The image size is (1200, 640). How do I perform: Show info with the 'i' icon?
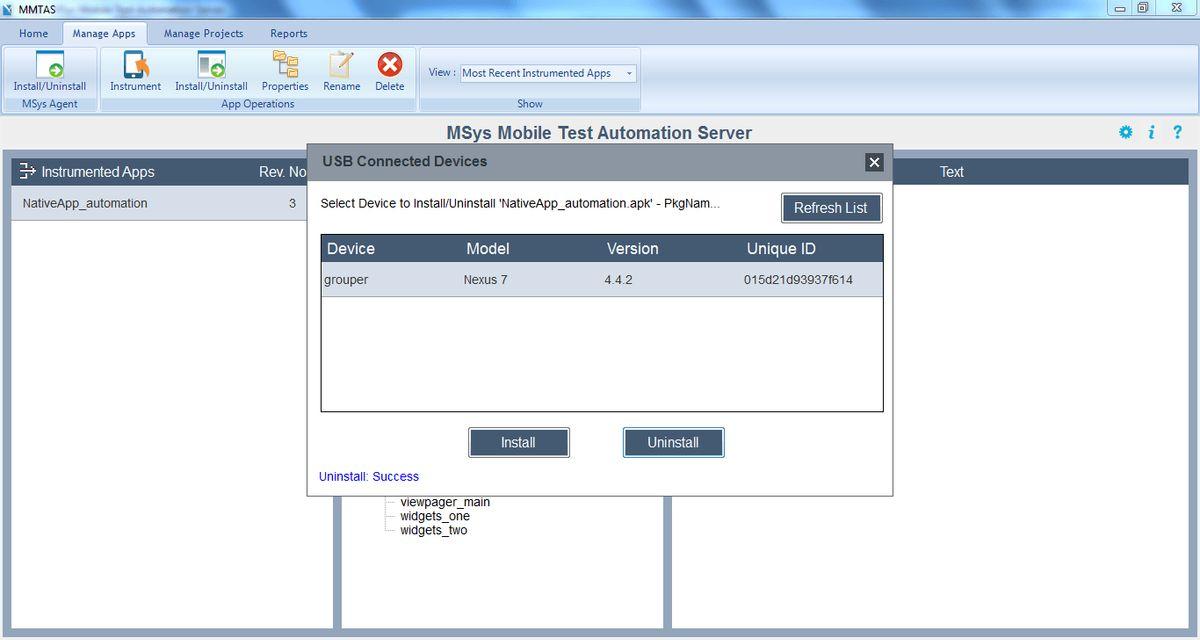(x=1152, y=132)
